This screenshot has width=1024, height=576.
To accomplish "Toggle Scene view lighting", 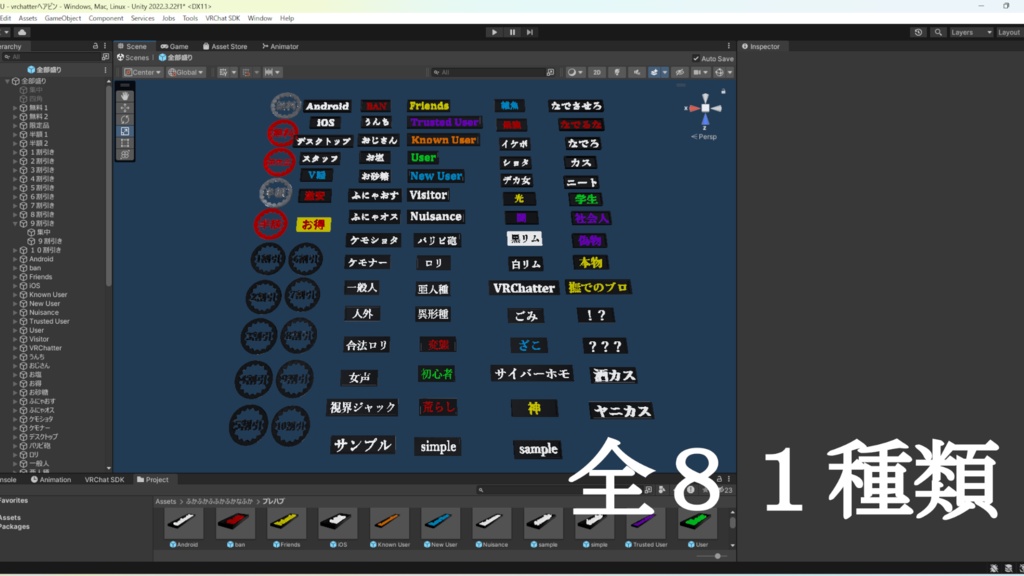I will [x=616, y=72].
